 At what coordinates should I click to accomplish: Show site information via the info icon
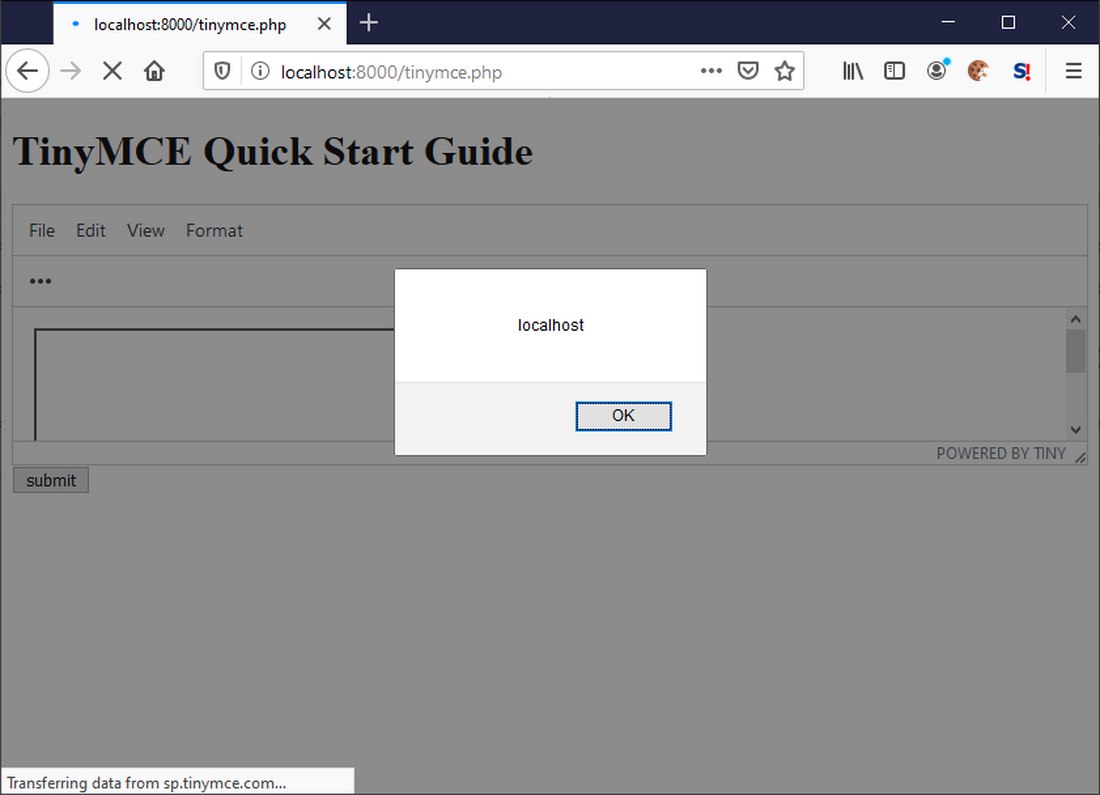pos(260,72)
